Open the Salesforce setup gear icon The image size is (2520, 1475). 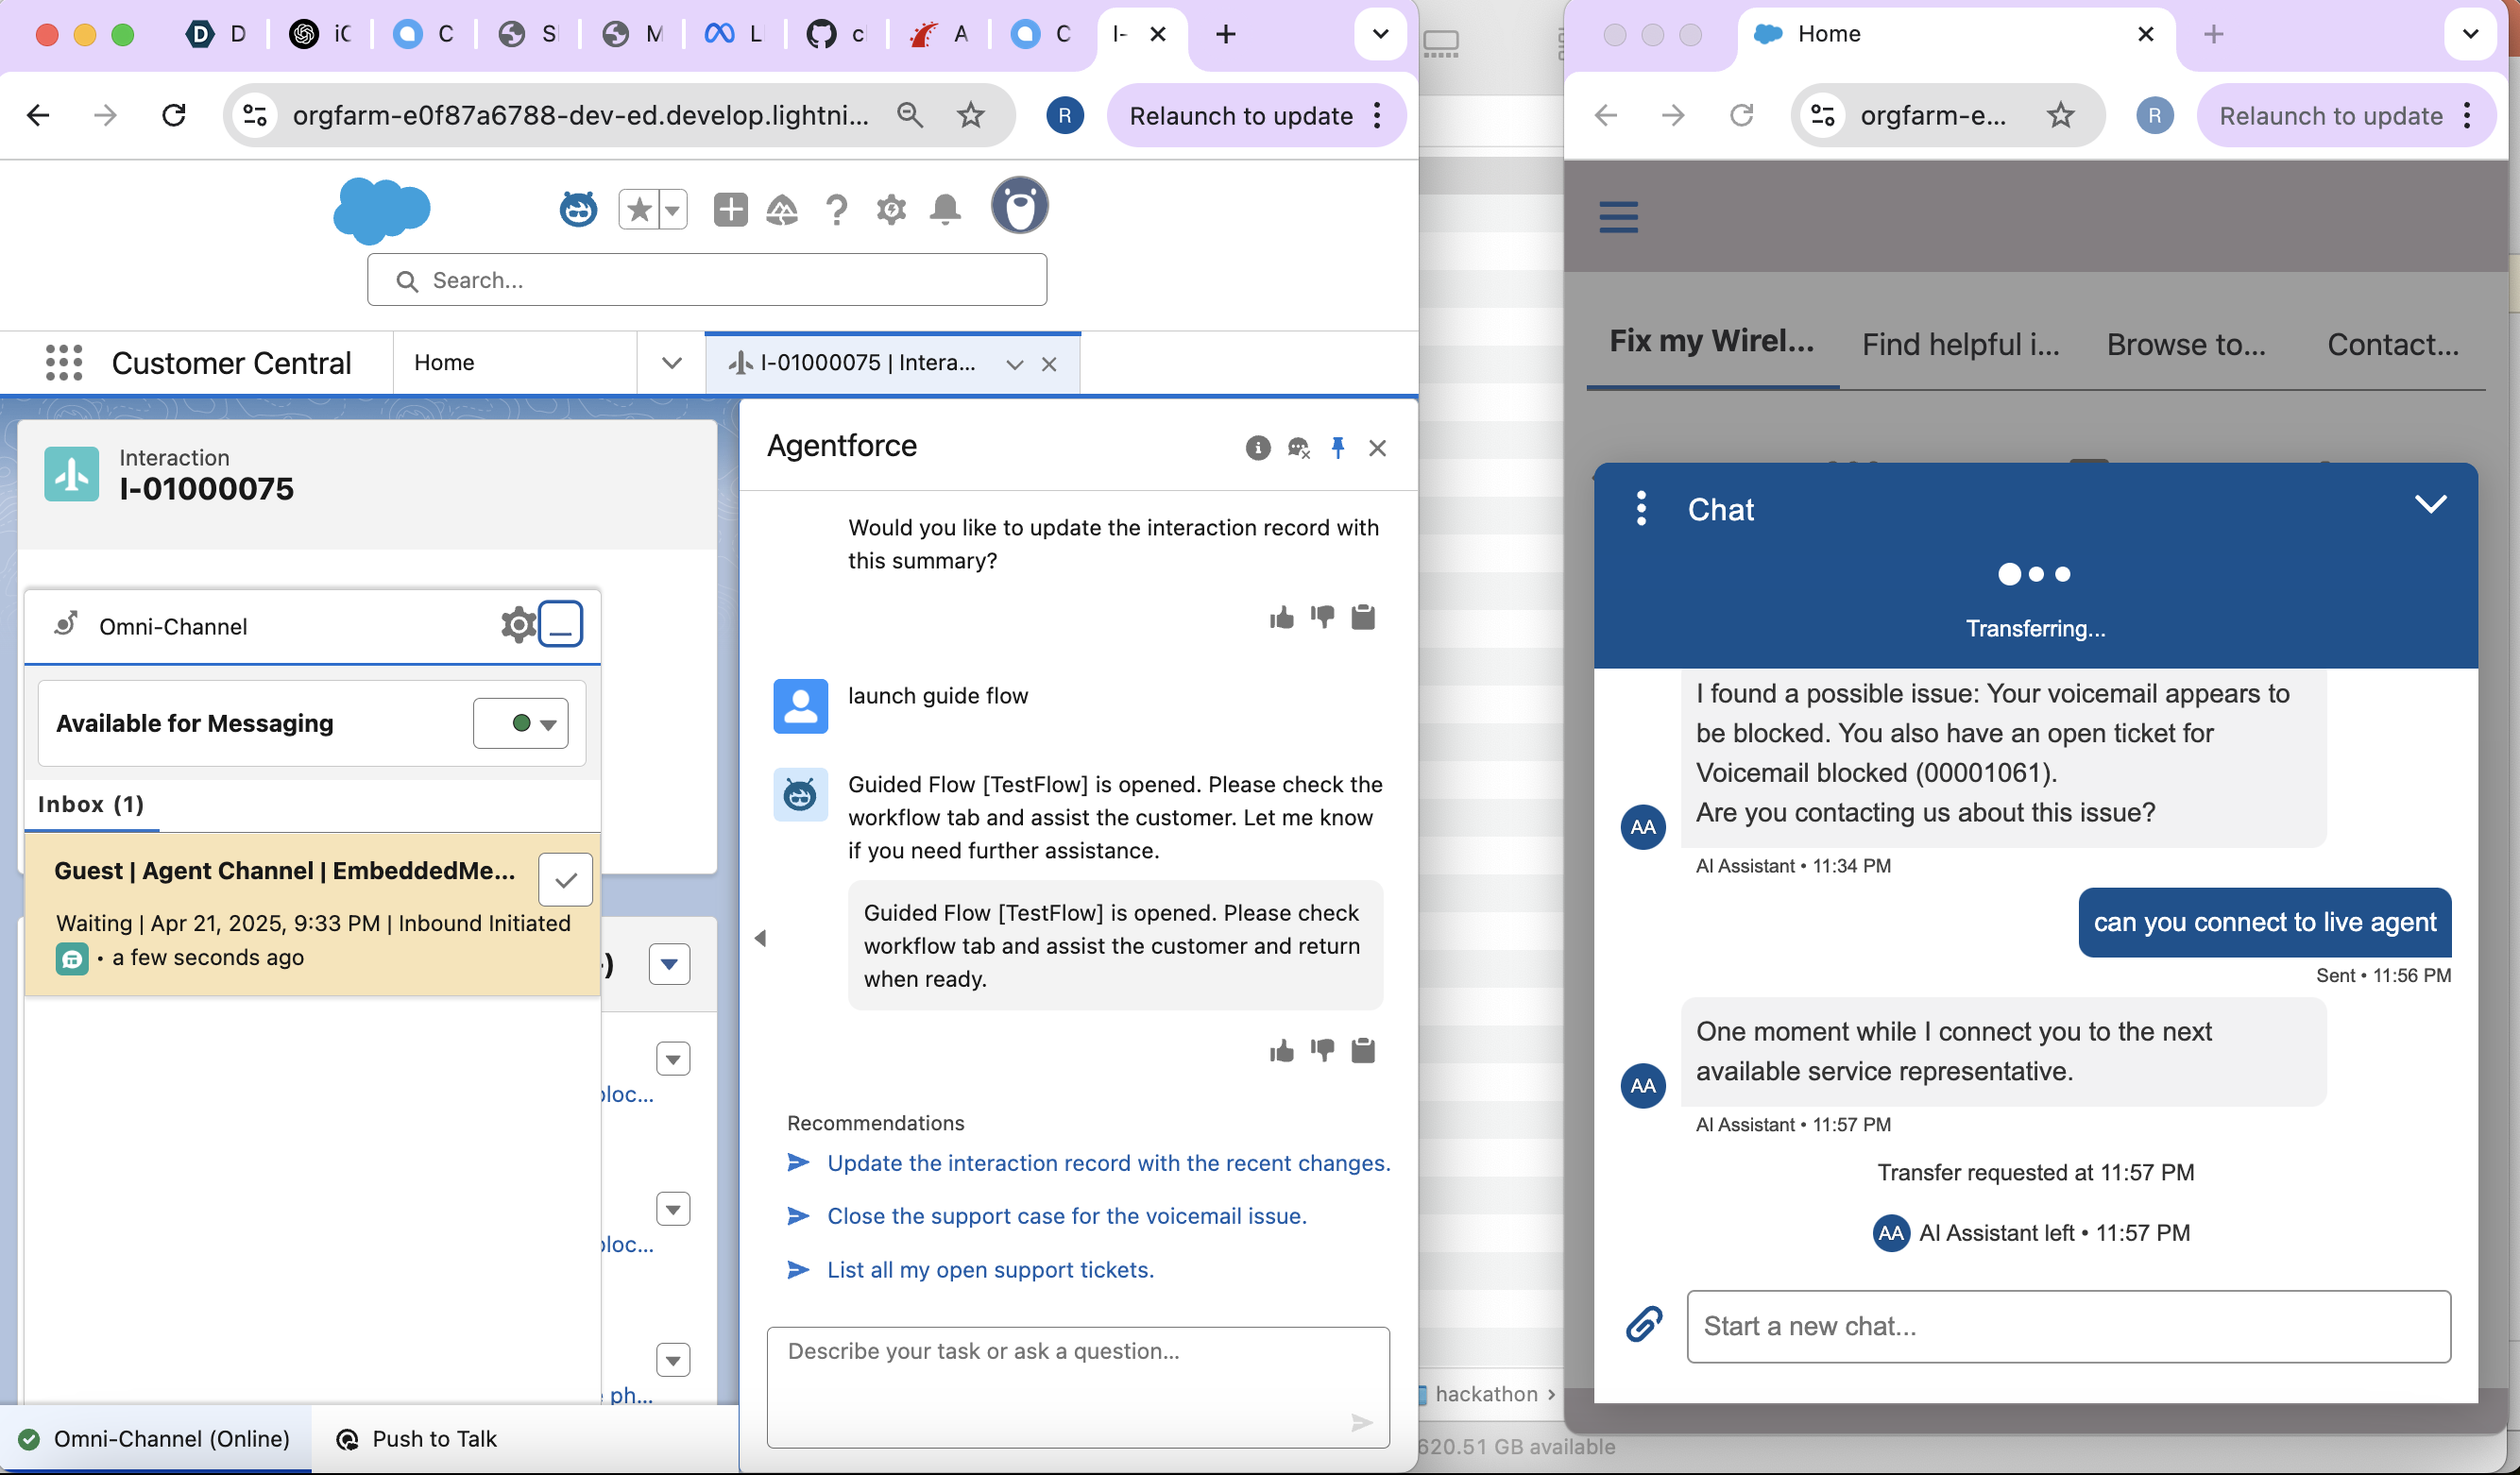pyautogui.click(x=890, y=210)
